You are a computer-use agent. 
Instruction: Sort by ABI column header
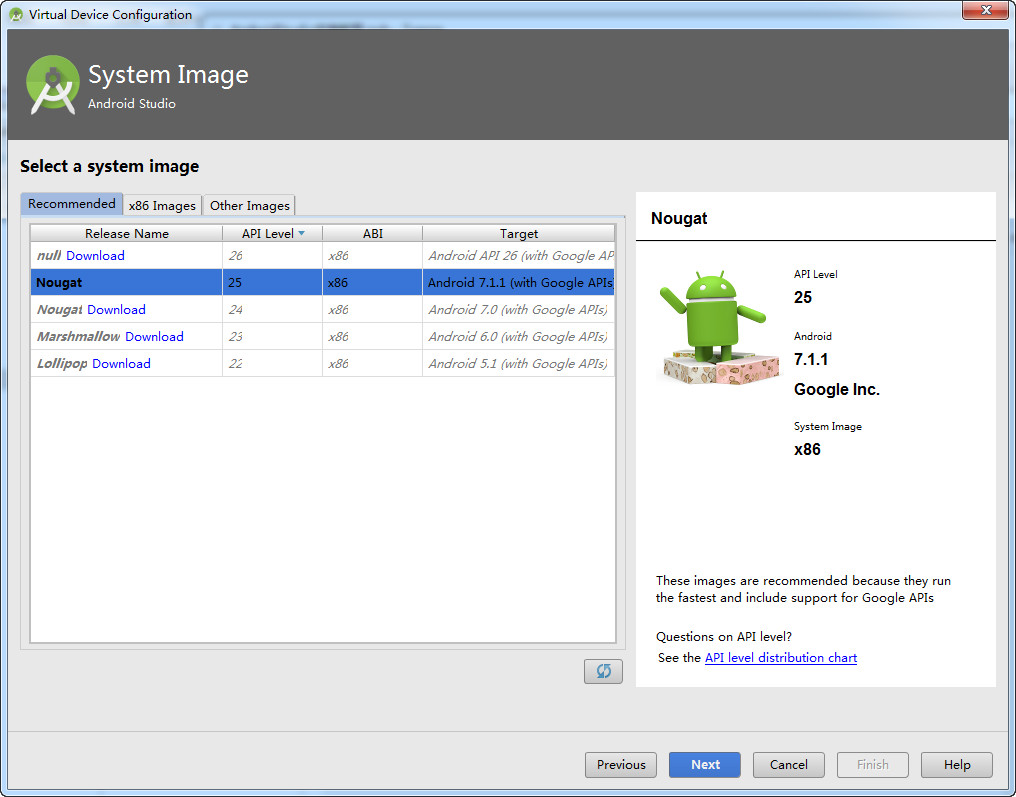tap(373, 233)
